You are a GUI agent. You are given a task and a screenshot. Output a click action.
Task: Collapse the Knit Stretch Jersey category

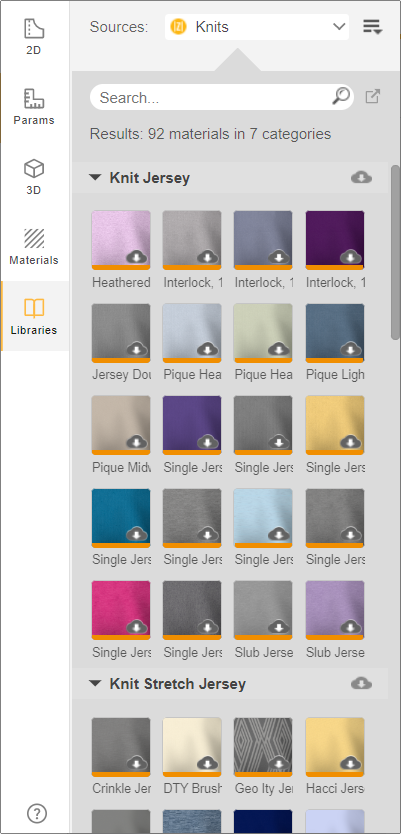pos(95,683)
